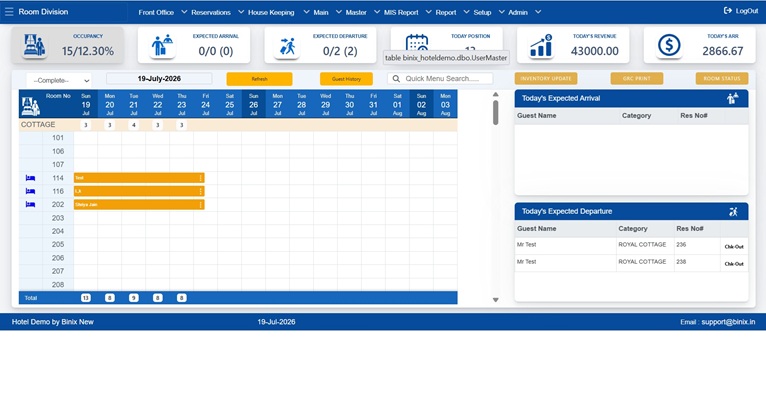Viewport: 766px width, 409px height.
Task: Click the revenue value 43000.00
Action: (x=595, y=51)
